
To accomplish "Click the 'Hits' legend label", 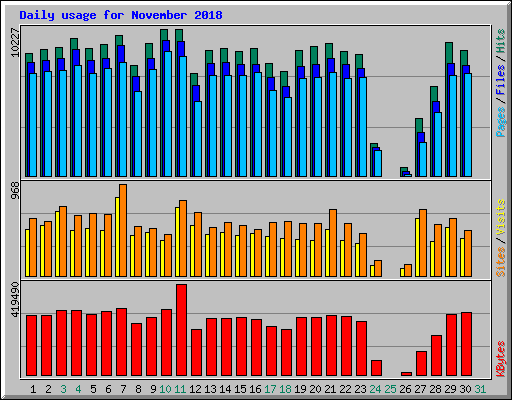I will pos(500,41).
